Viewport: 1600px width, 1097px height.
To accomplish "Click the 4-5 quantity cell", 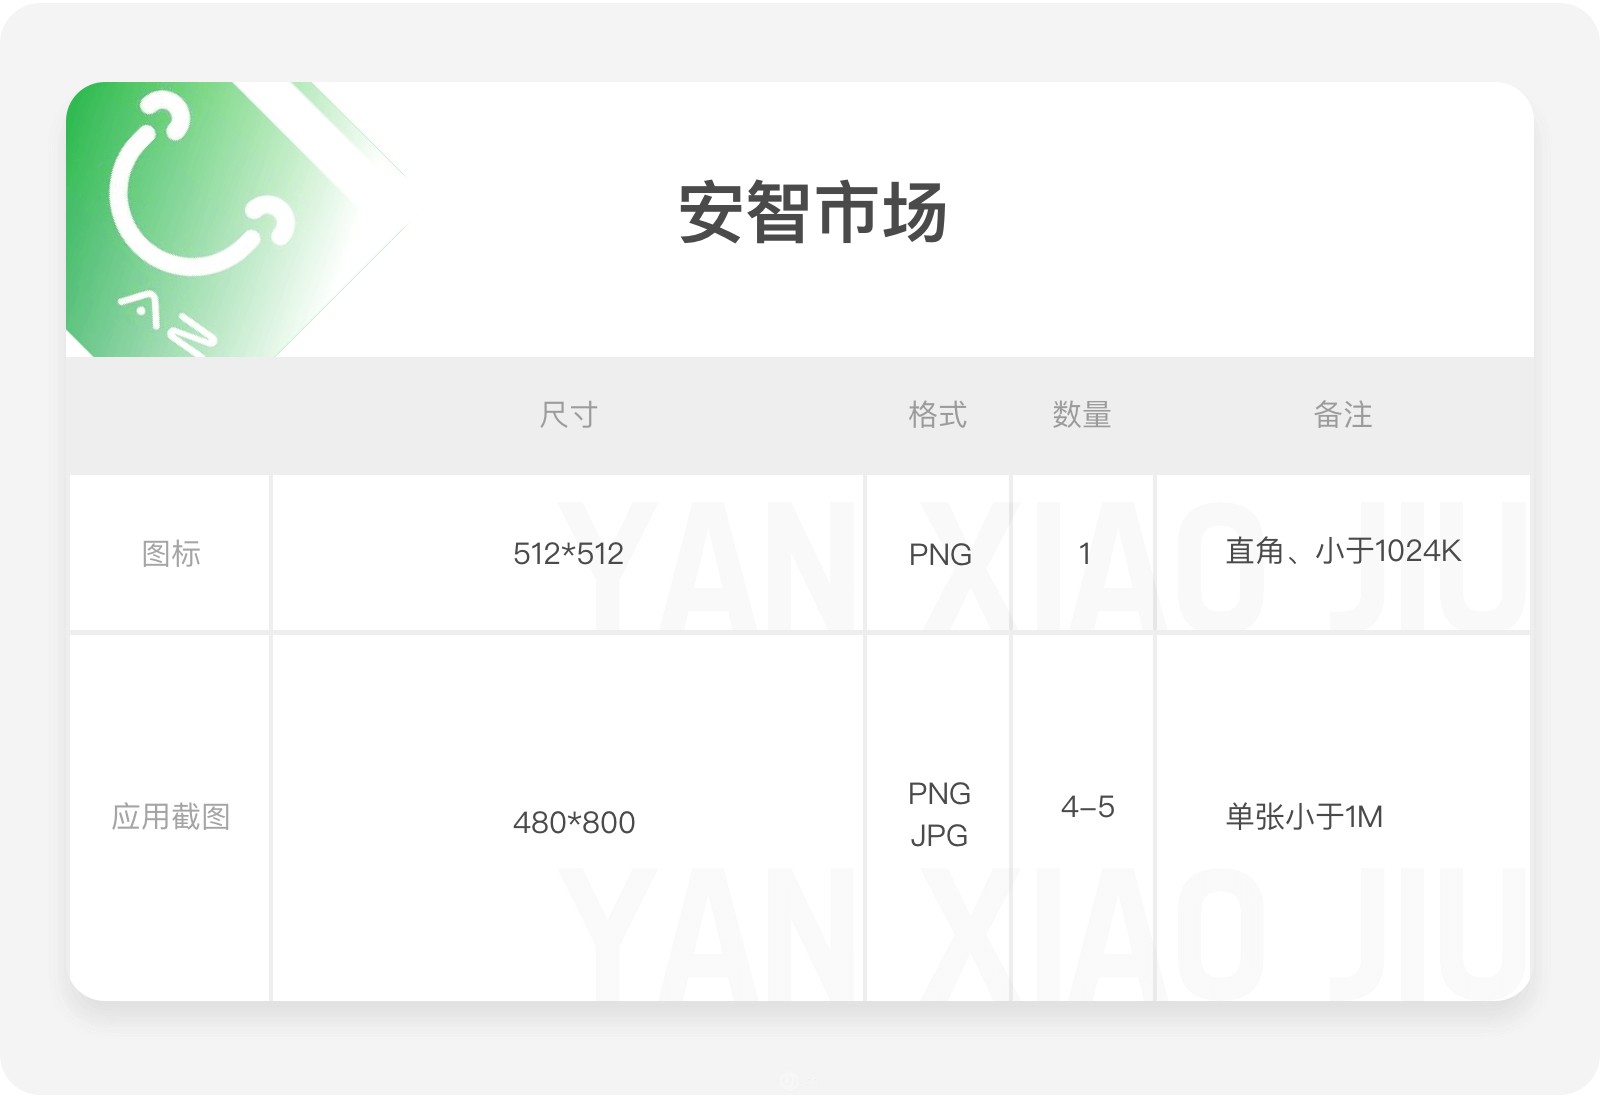I will pos(1087,807).
